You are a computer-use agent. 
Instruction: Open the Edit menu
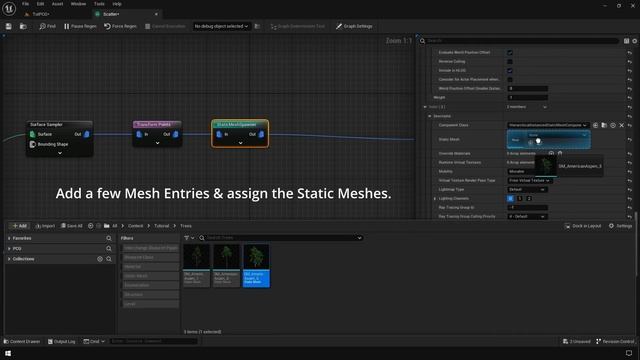click(x=40, y=4)
